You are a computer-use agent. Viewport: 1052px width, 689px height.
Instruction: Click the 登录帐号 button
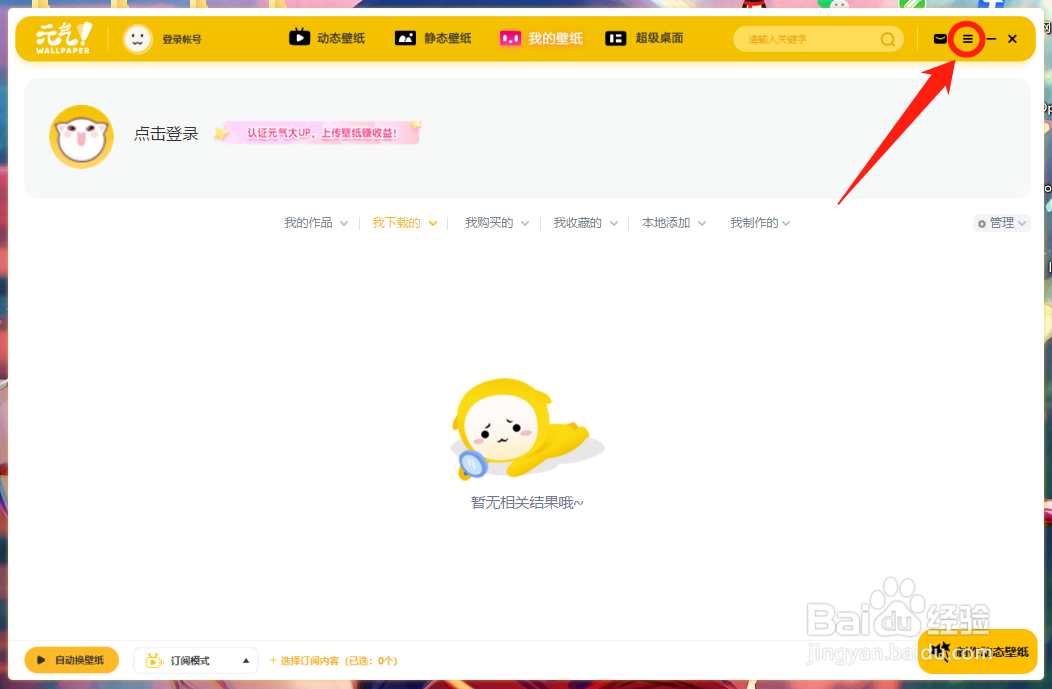pos(180,38)
